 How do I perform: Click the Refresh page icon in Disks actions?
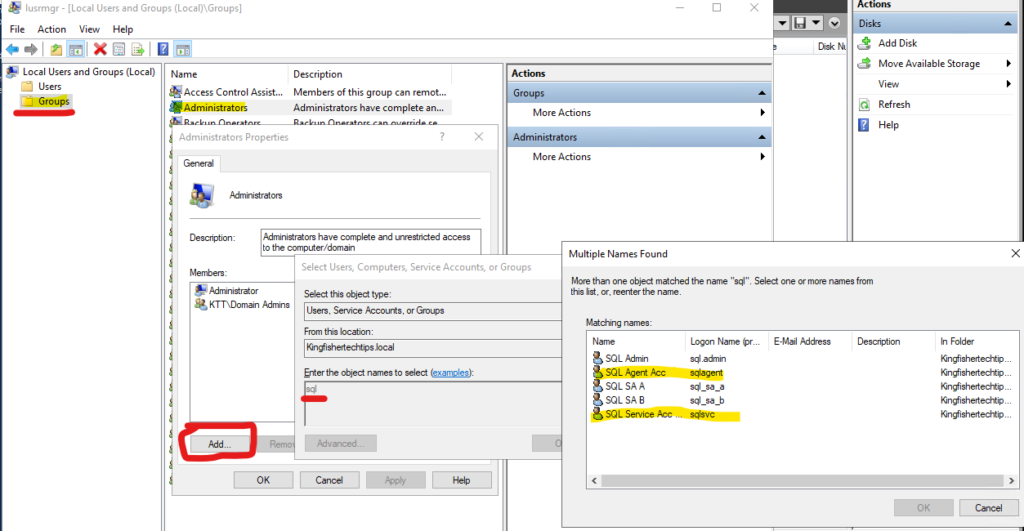864,105
